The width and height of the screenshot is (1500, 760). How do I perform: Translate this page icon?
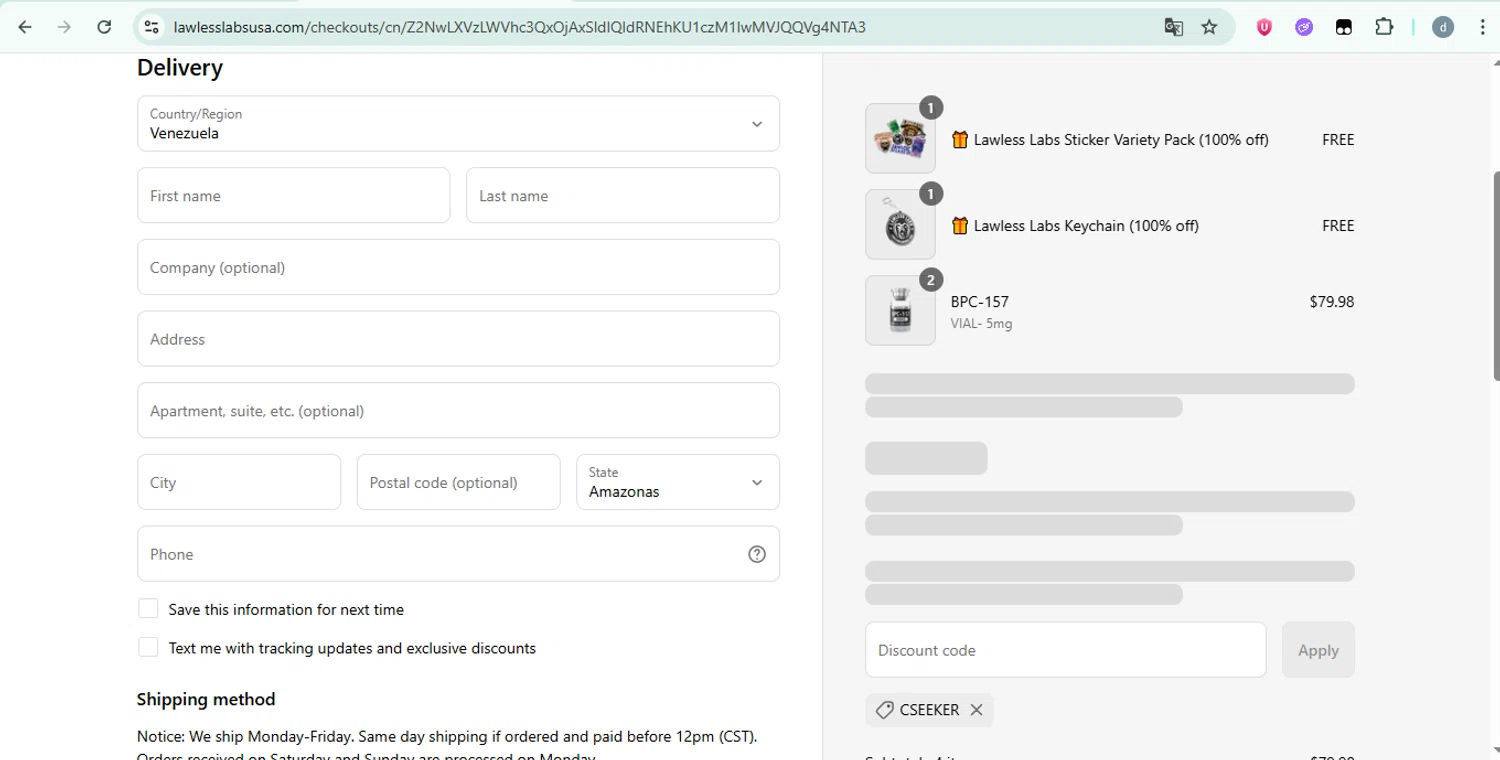tap(1174, 27)
